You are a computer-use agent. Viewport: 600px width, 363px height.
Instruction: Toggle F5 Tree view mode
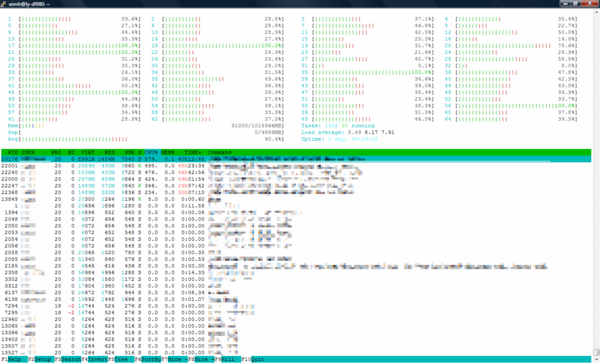(121, 360)
